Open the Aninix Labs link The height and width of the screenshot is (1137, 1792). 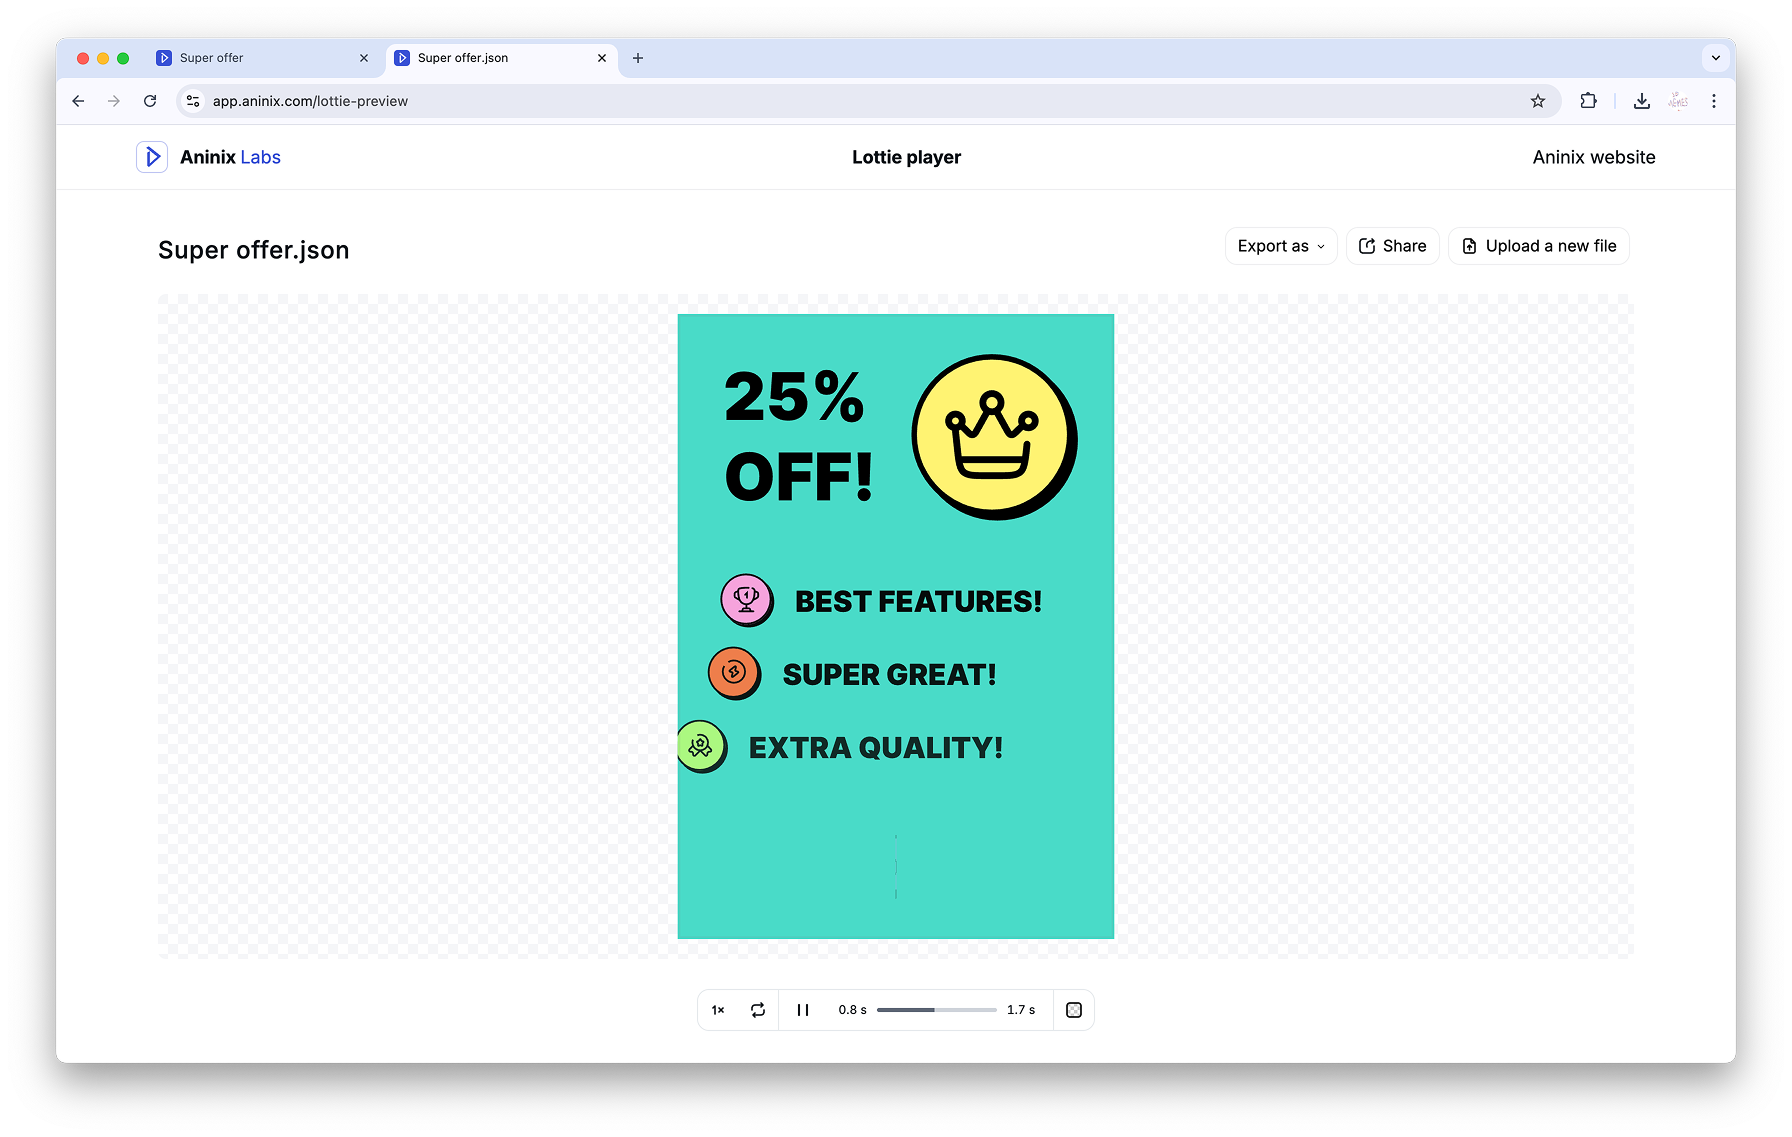[230, 157]
